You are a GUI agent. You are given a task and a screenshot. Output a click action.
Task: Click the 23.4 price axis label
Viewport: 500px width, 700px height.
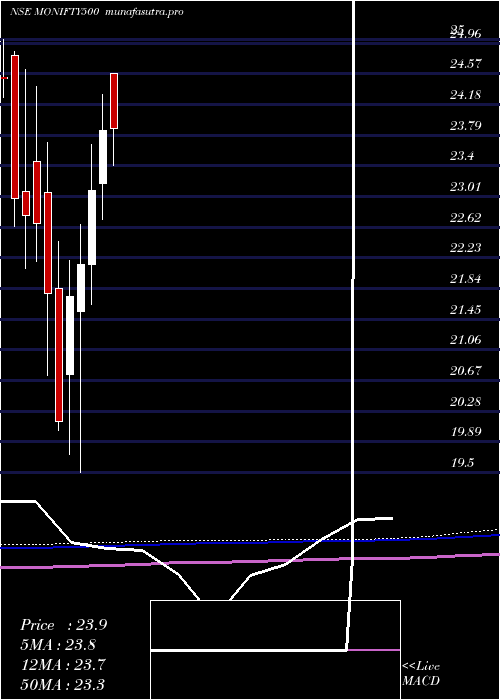click(462, 156)
